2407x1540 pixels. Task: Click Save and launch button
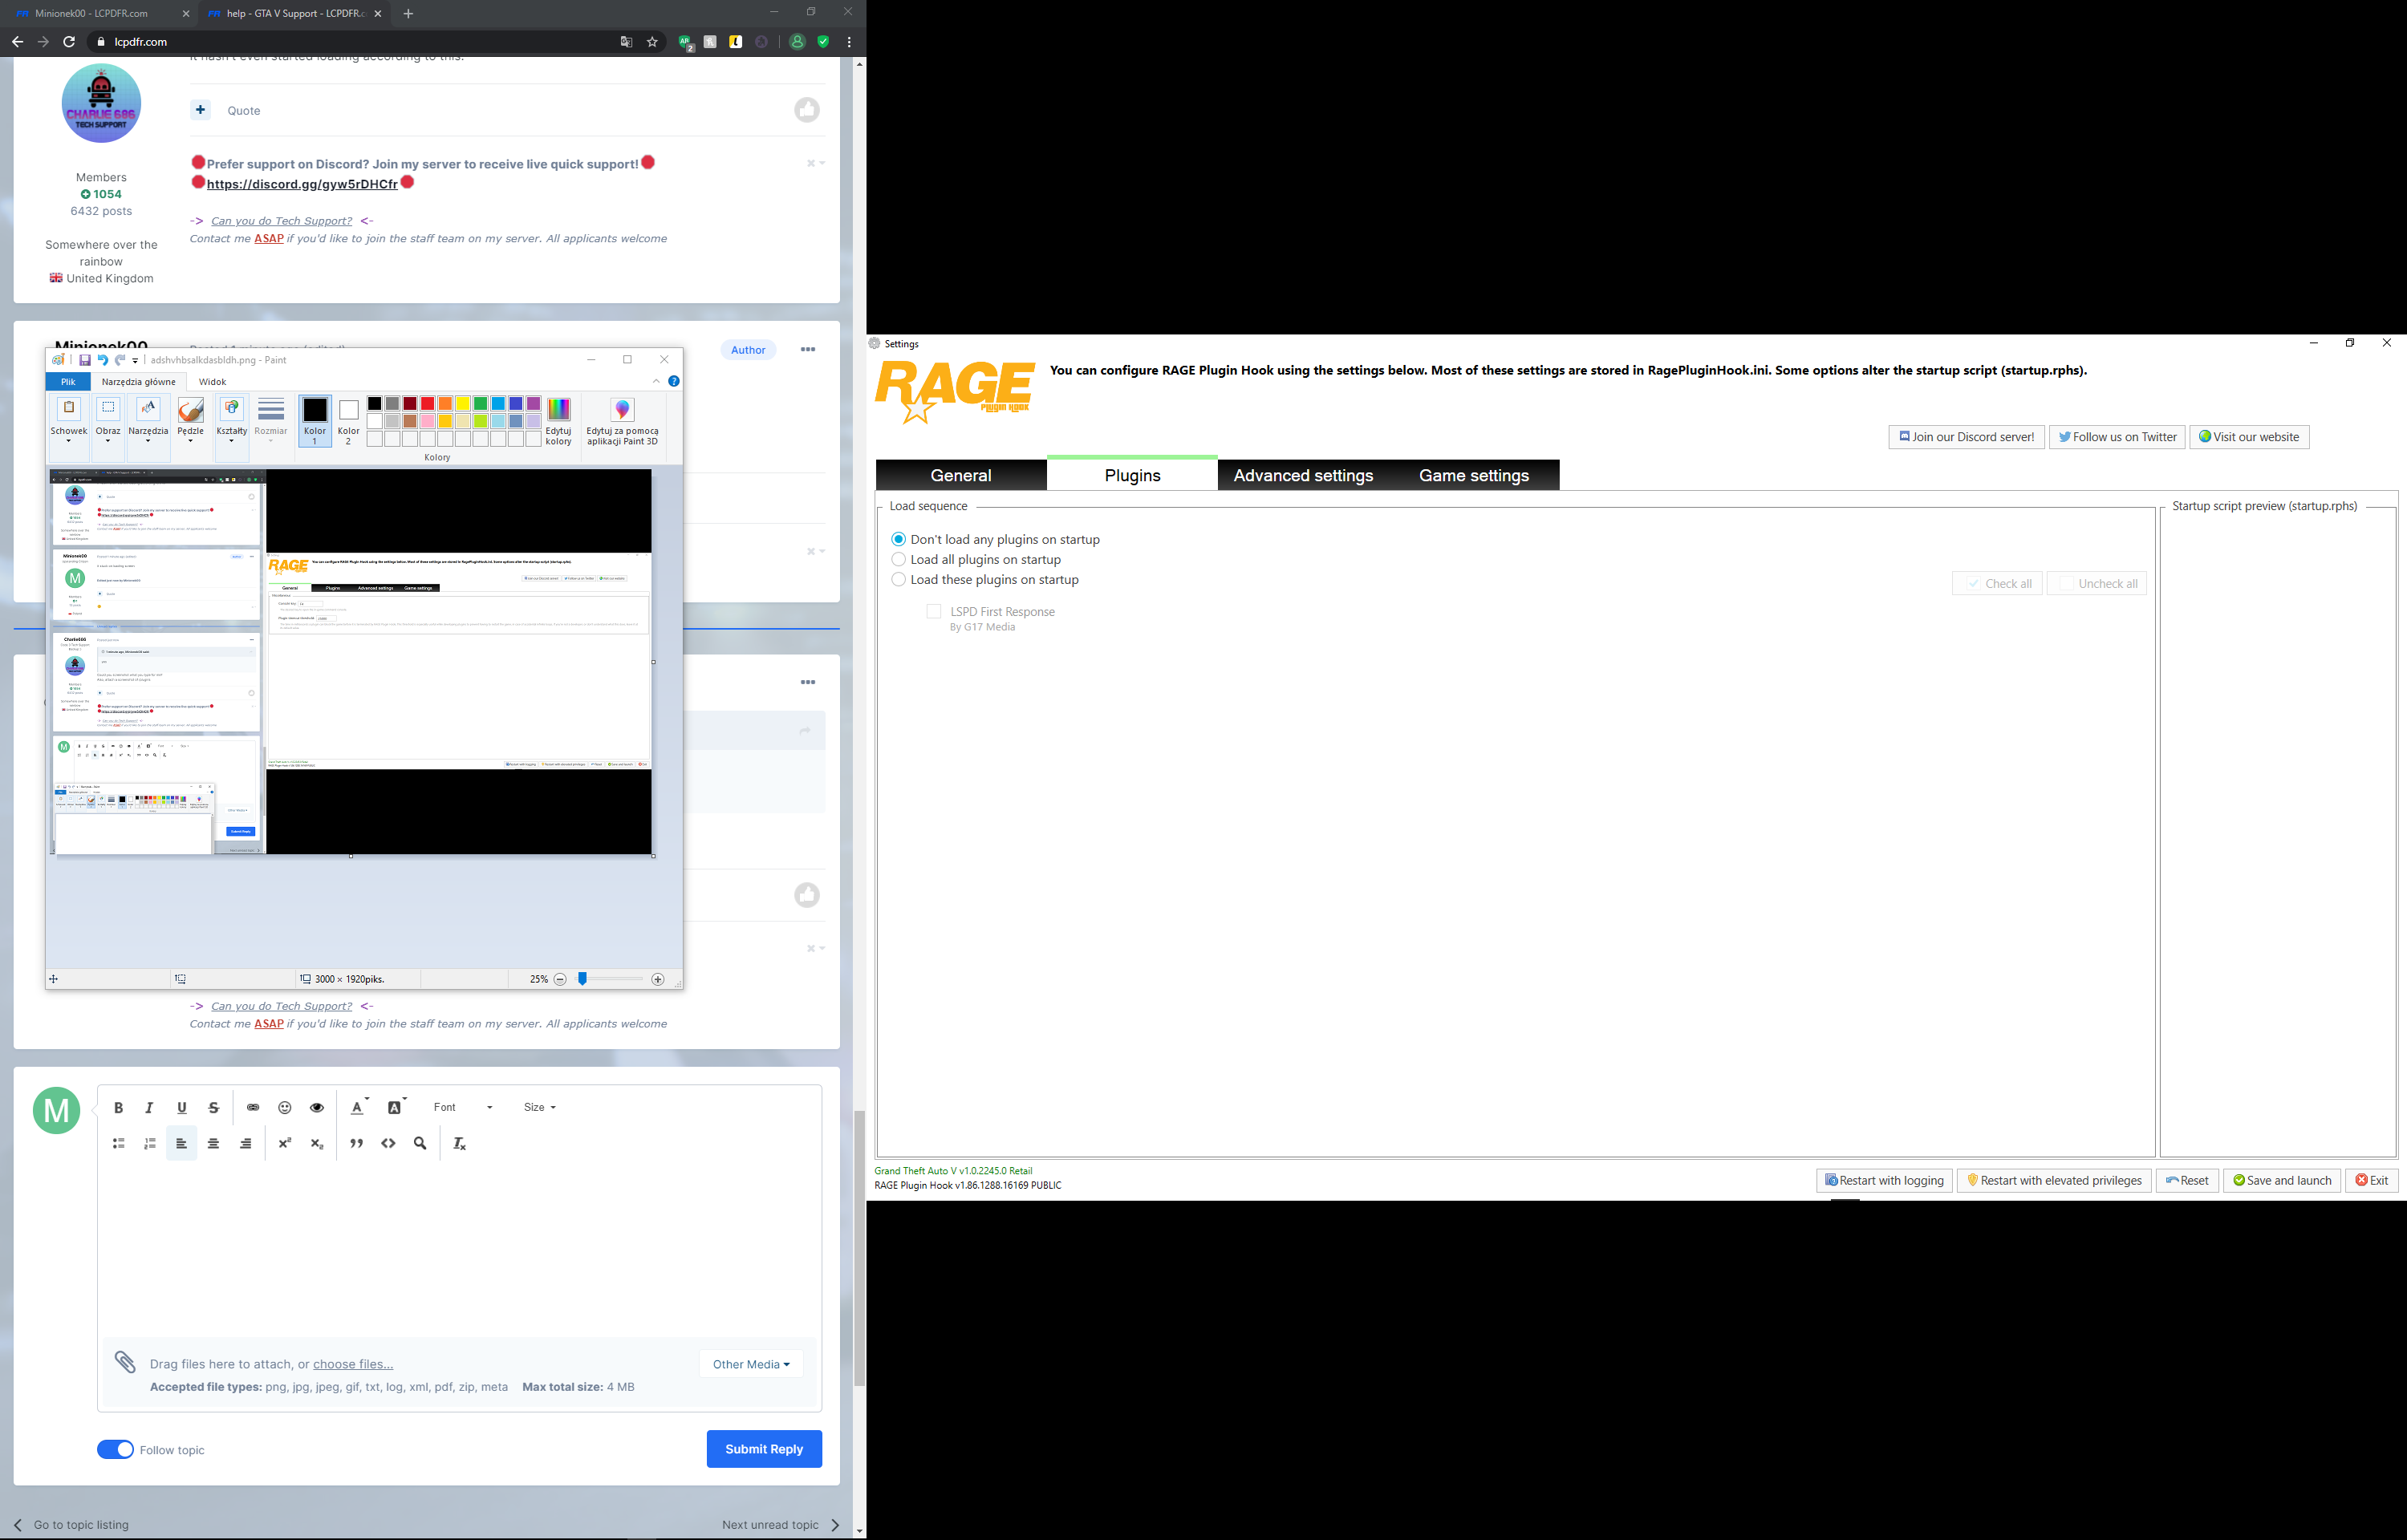[x=2281, y=1180]
